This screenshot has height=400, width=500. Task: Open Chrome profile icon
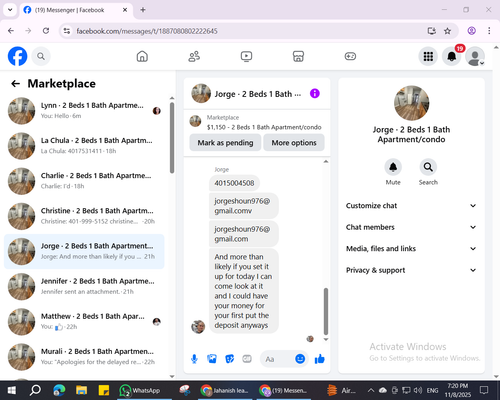pyautogui.click(x=472, y=31)
